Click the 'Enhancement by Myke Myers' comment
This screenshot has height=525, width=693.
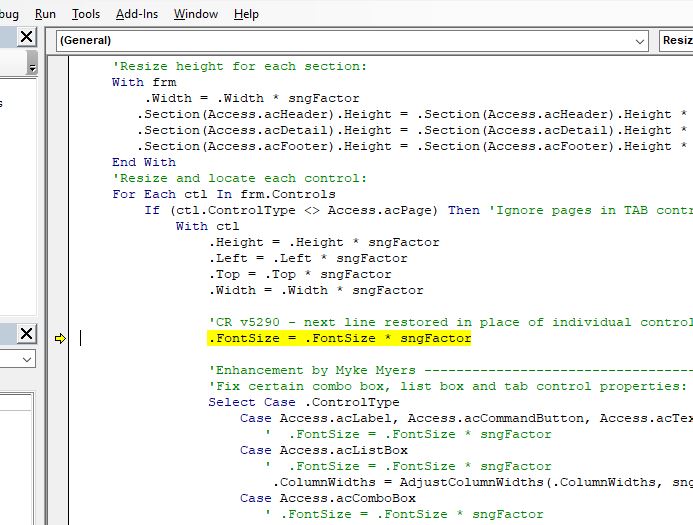pyautogui.click(x=450, y=370)
